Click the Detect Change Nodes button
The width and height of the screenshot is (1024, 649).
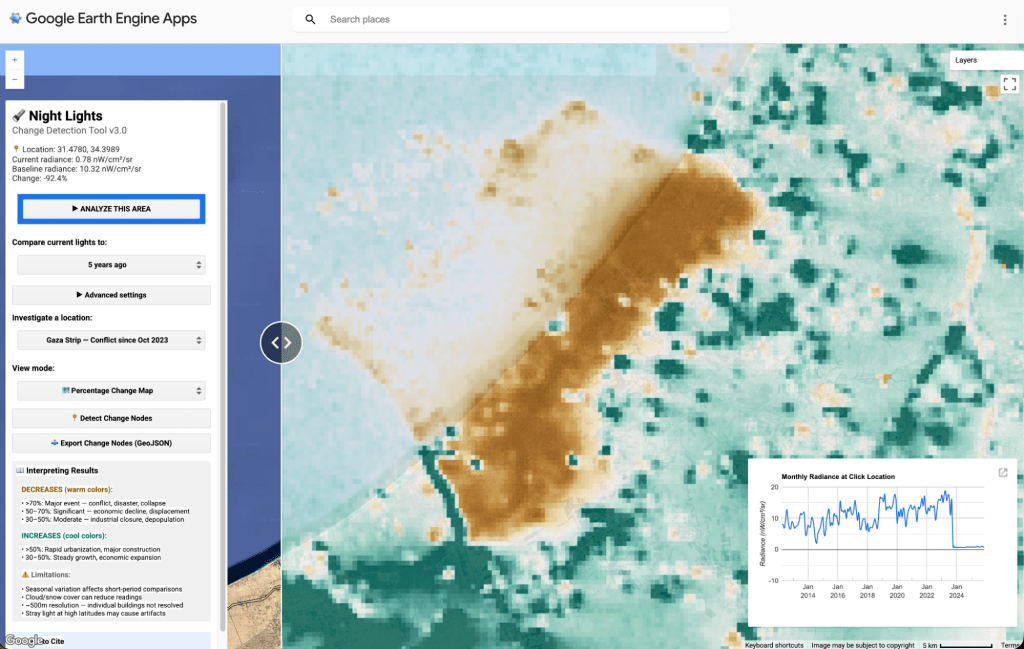click(x=111, y=418)
